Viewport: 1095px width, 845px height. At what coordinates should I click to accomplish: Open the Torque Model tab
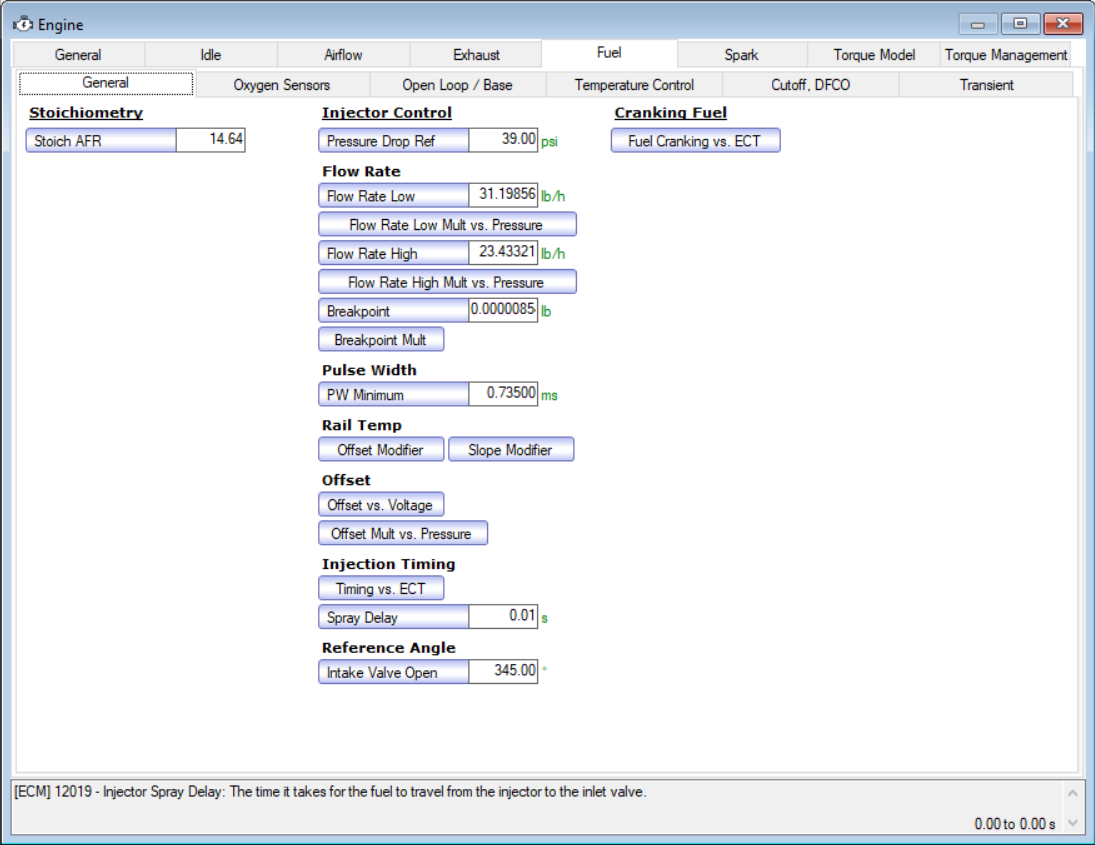point(873,55)
